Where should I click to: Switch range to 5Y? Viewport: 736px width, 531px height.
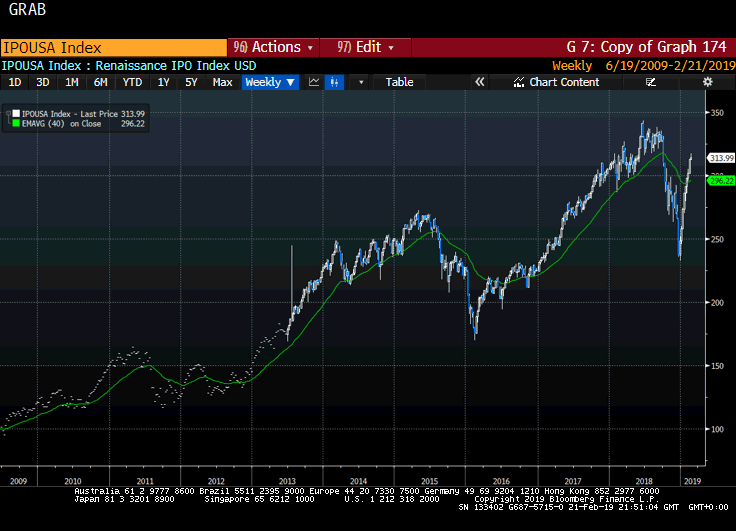191,82
